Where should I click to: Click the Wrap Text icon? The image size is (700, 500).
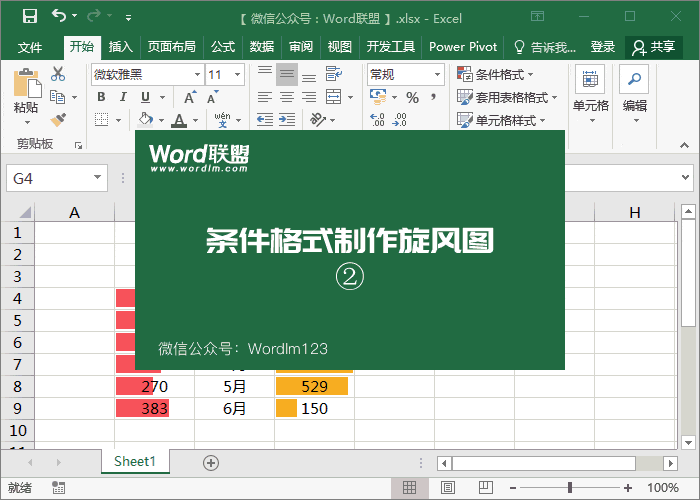[x=333, y=74]
